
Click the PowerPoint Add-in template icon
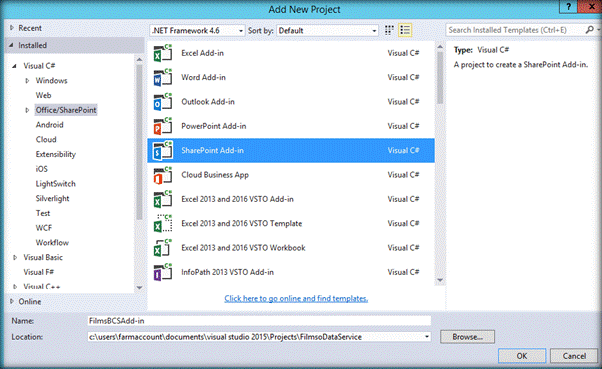(x=162, y=126)
